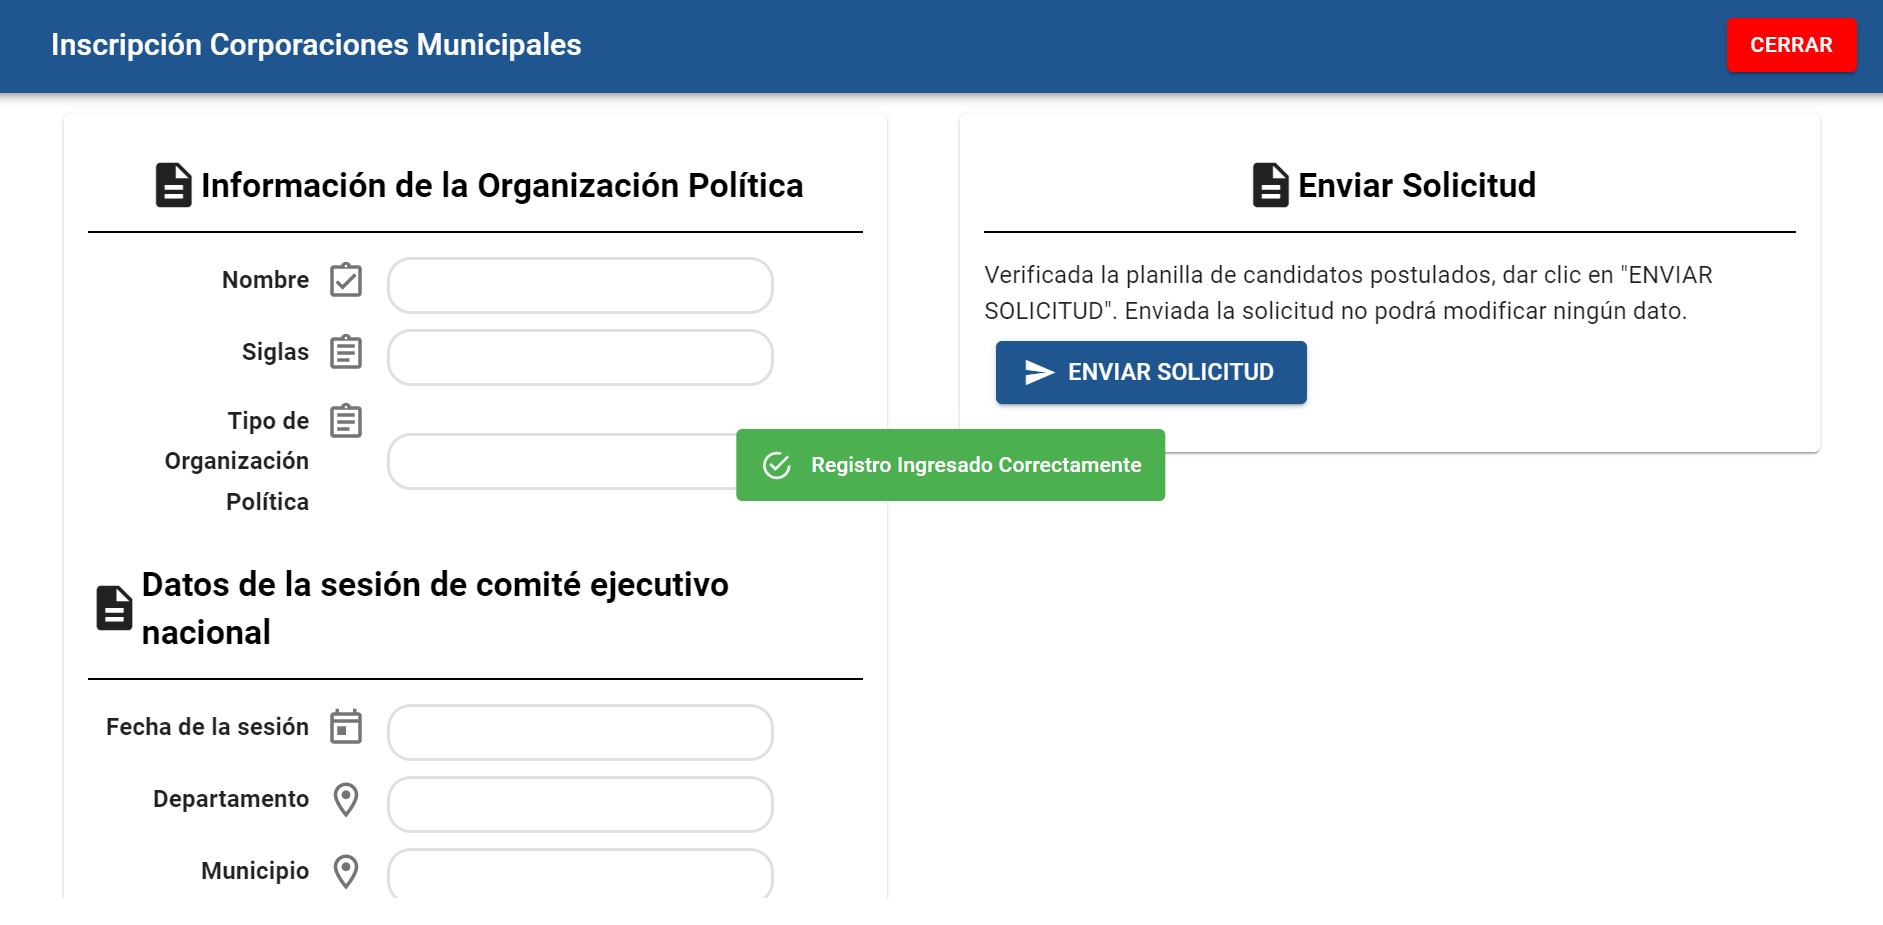Click the clipboard icon next to Siglas
Screen dimensions: 1883x925
[x=346, y=352]
